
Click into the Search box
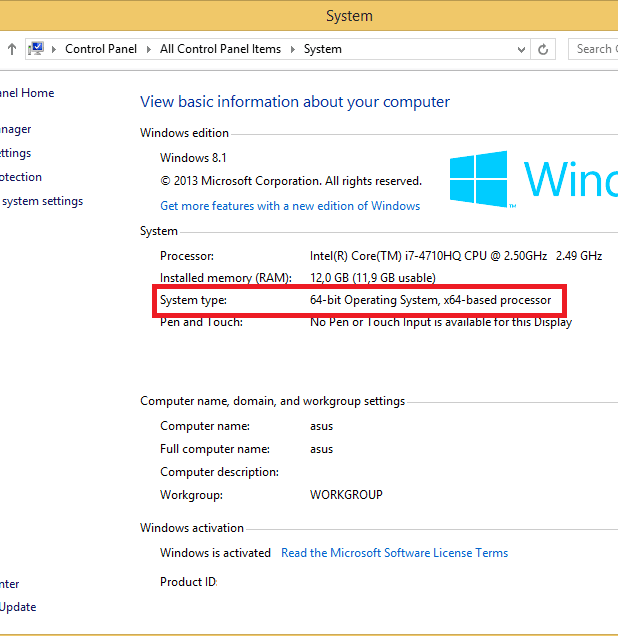pos(593,49)
